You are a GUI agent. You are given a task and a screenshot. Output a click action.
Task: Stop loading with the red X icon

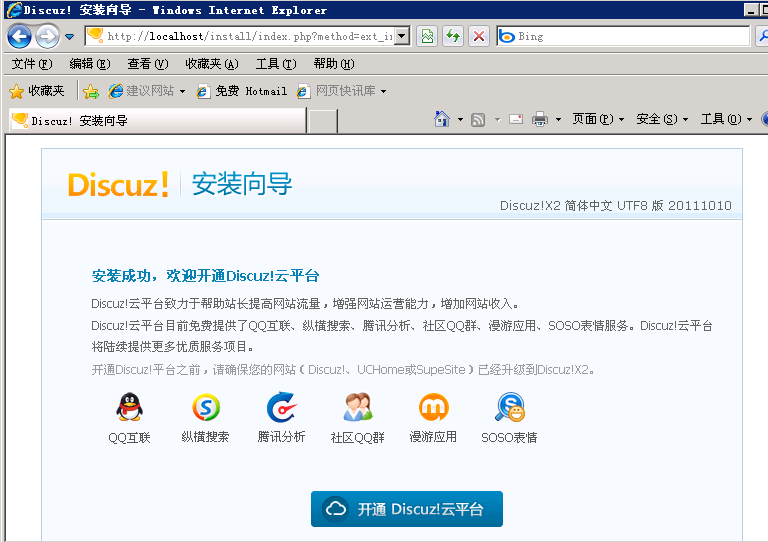click(479, 36)
